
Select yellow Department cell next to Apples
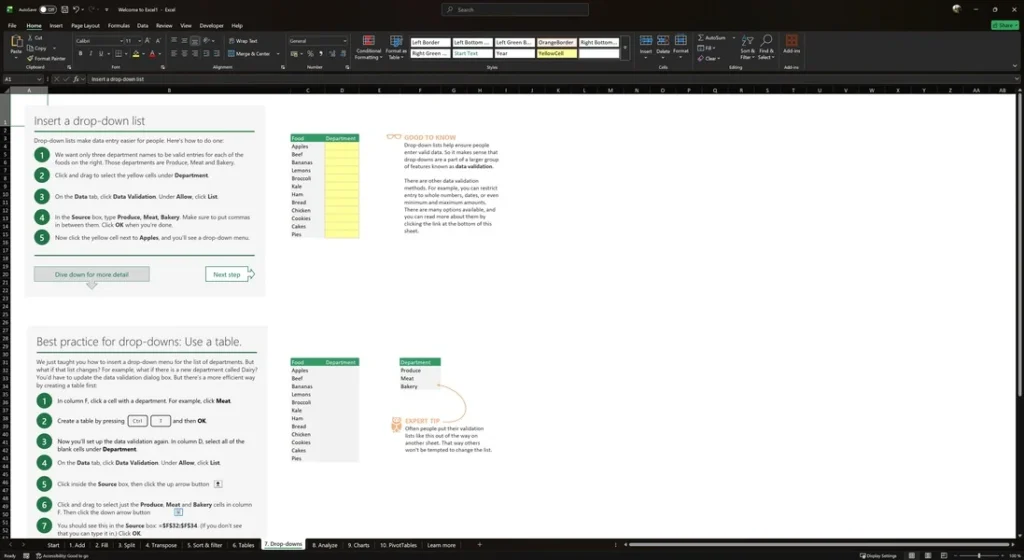[342, 146]
